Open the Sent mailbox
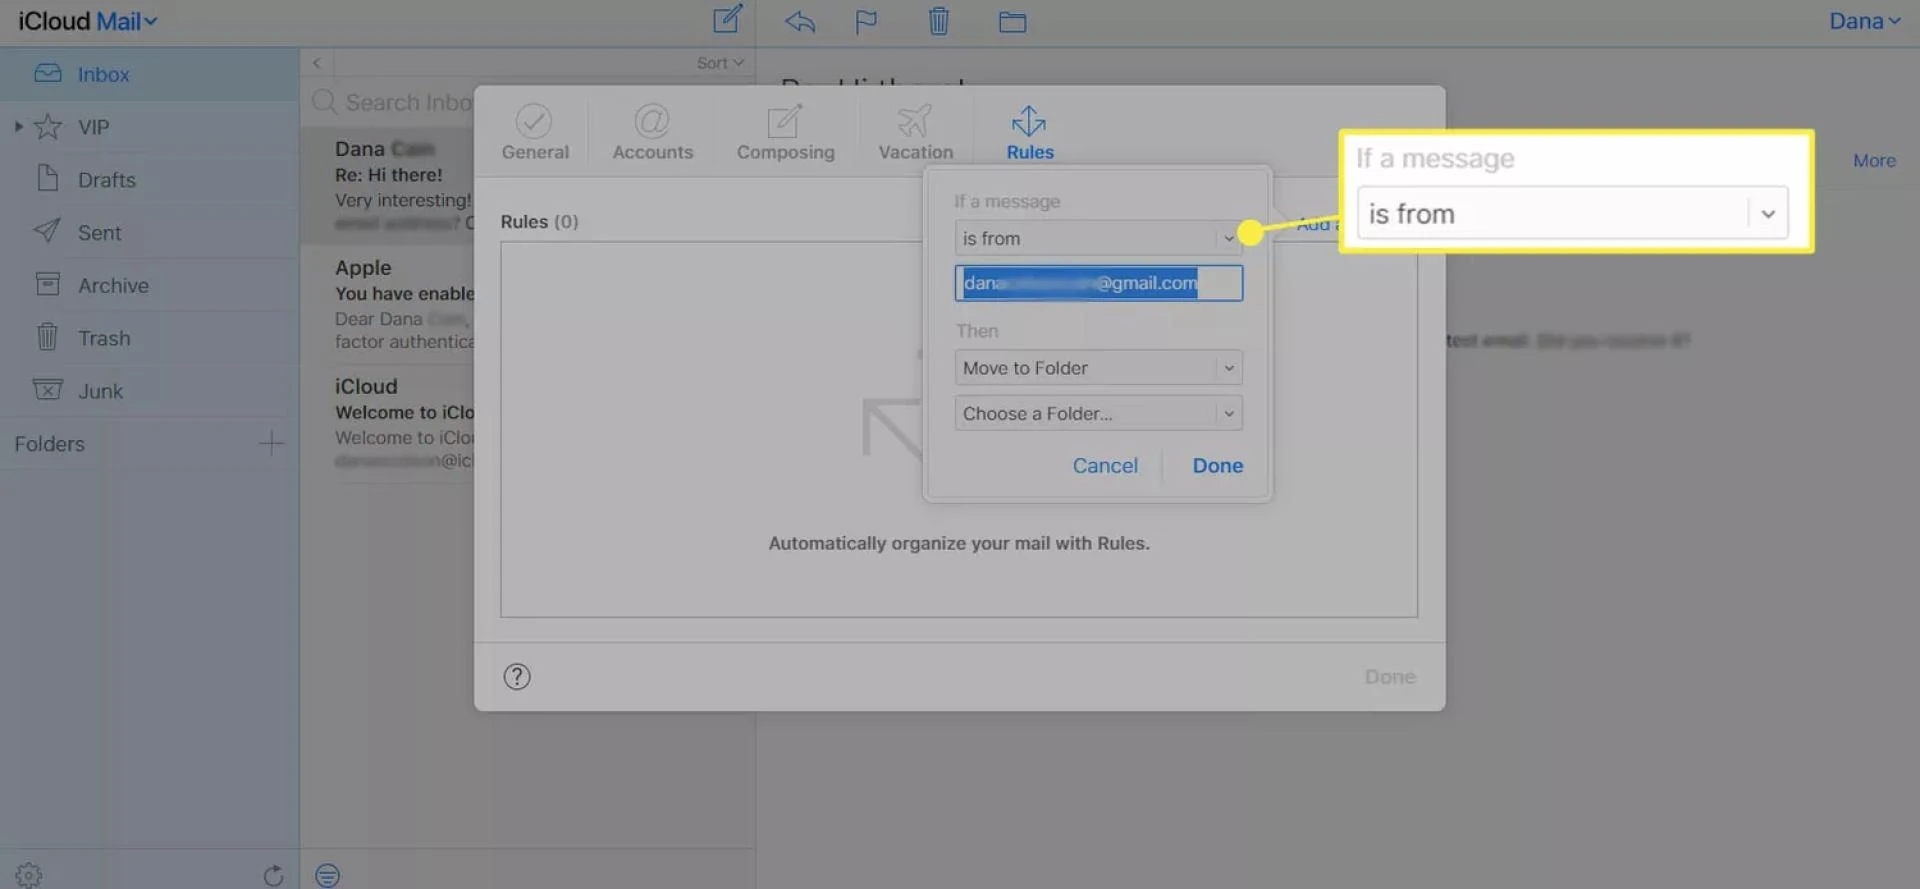 [x=149, y=232]
